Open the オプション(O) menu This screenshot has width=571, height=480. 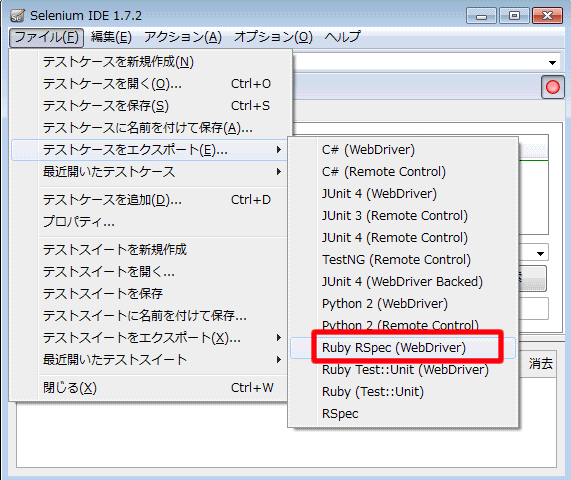pyautogui.click(x=273, y=37)
